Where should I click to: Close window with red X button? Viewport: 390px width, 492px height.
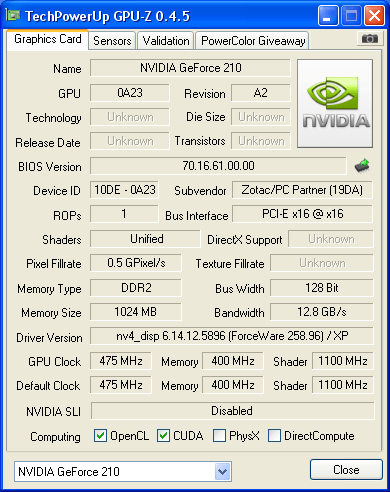pos(374,16)
